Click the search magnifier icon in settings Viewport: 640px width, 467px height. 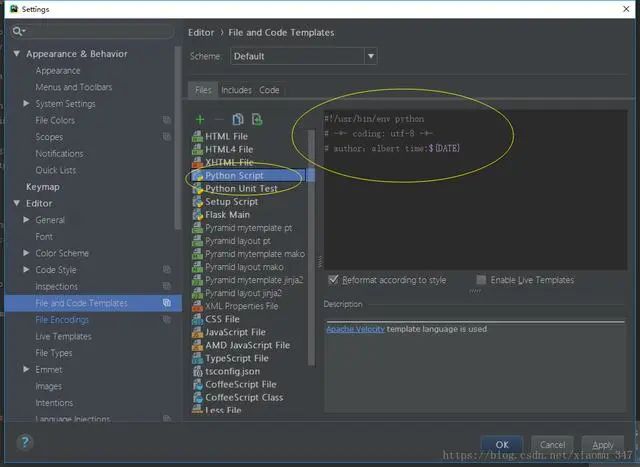tap(18, 31)
